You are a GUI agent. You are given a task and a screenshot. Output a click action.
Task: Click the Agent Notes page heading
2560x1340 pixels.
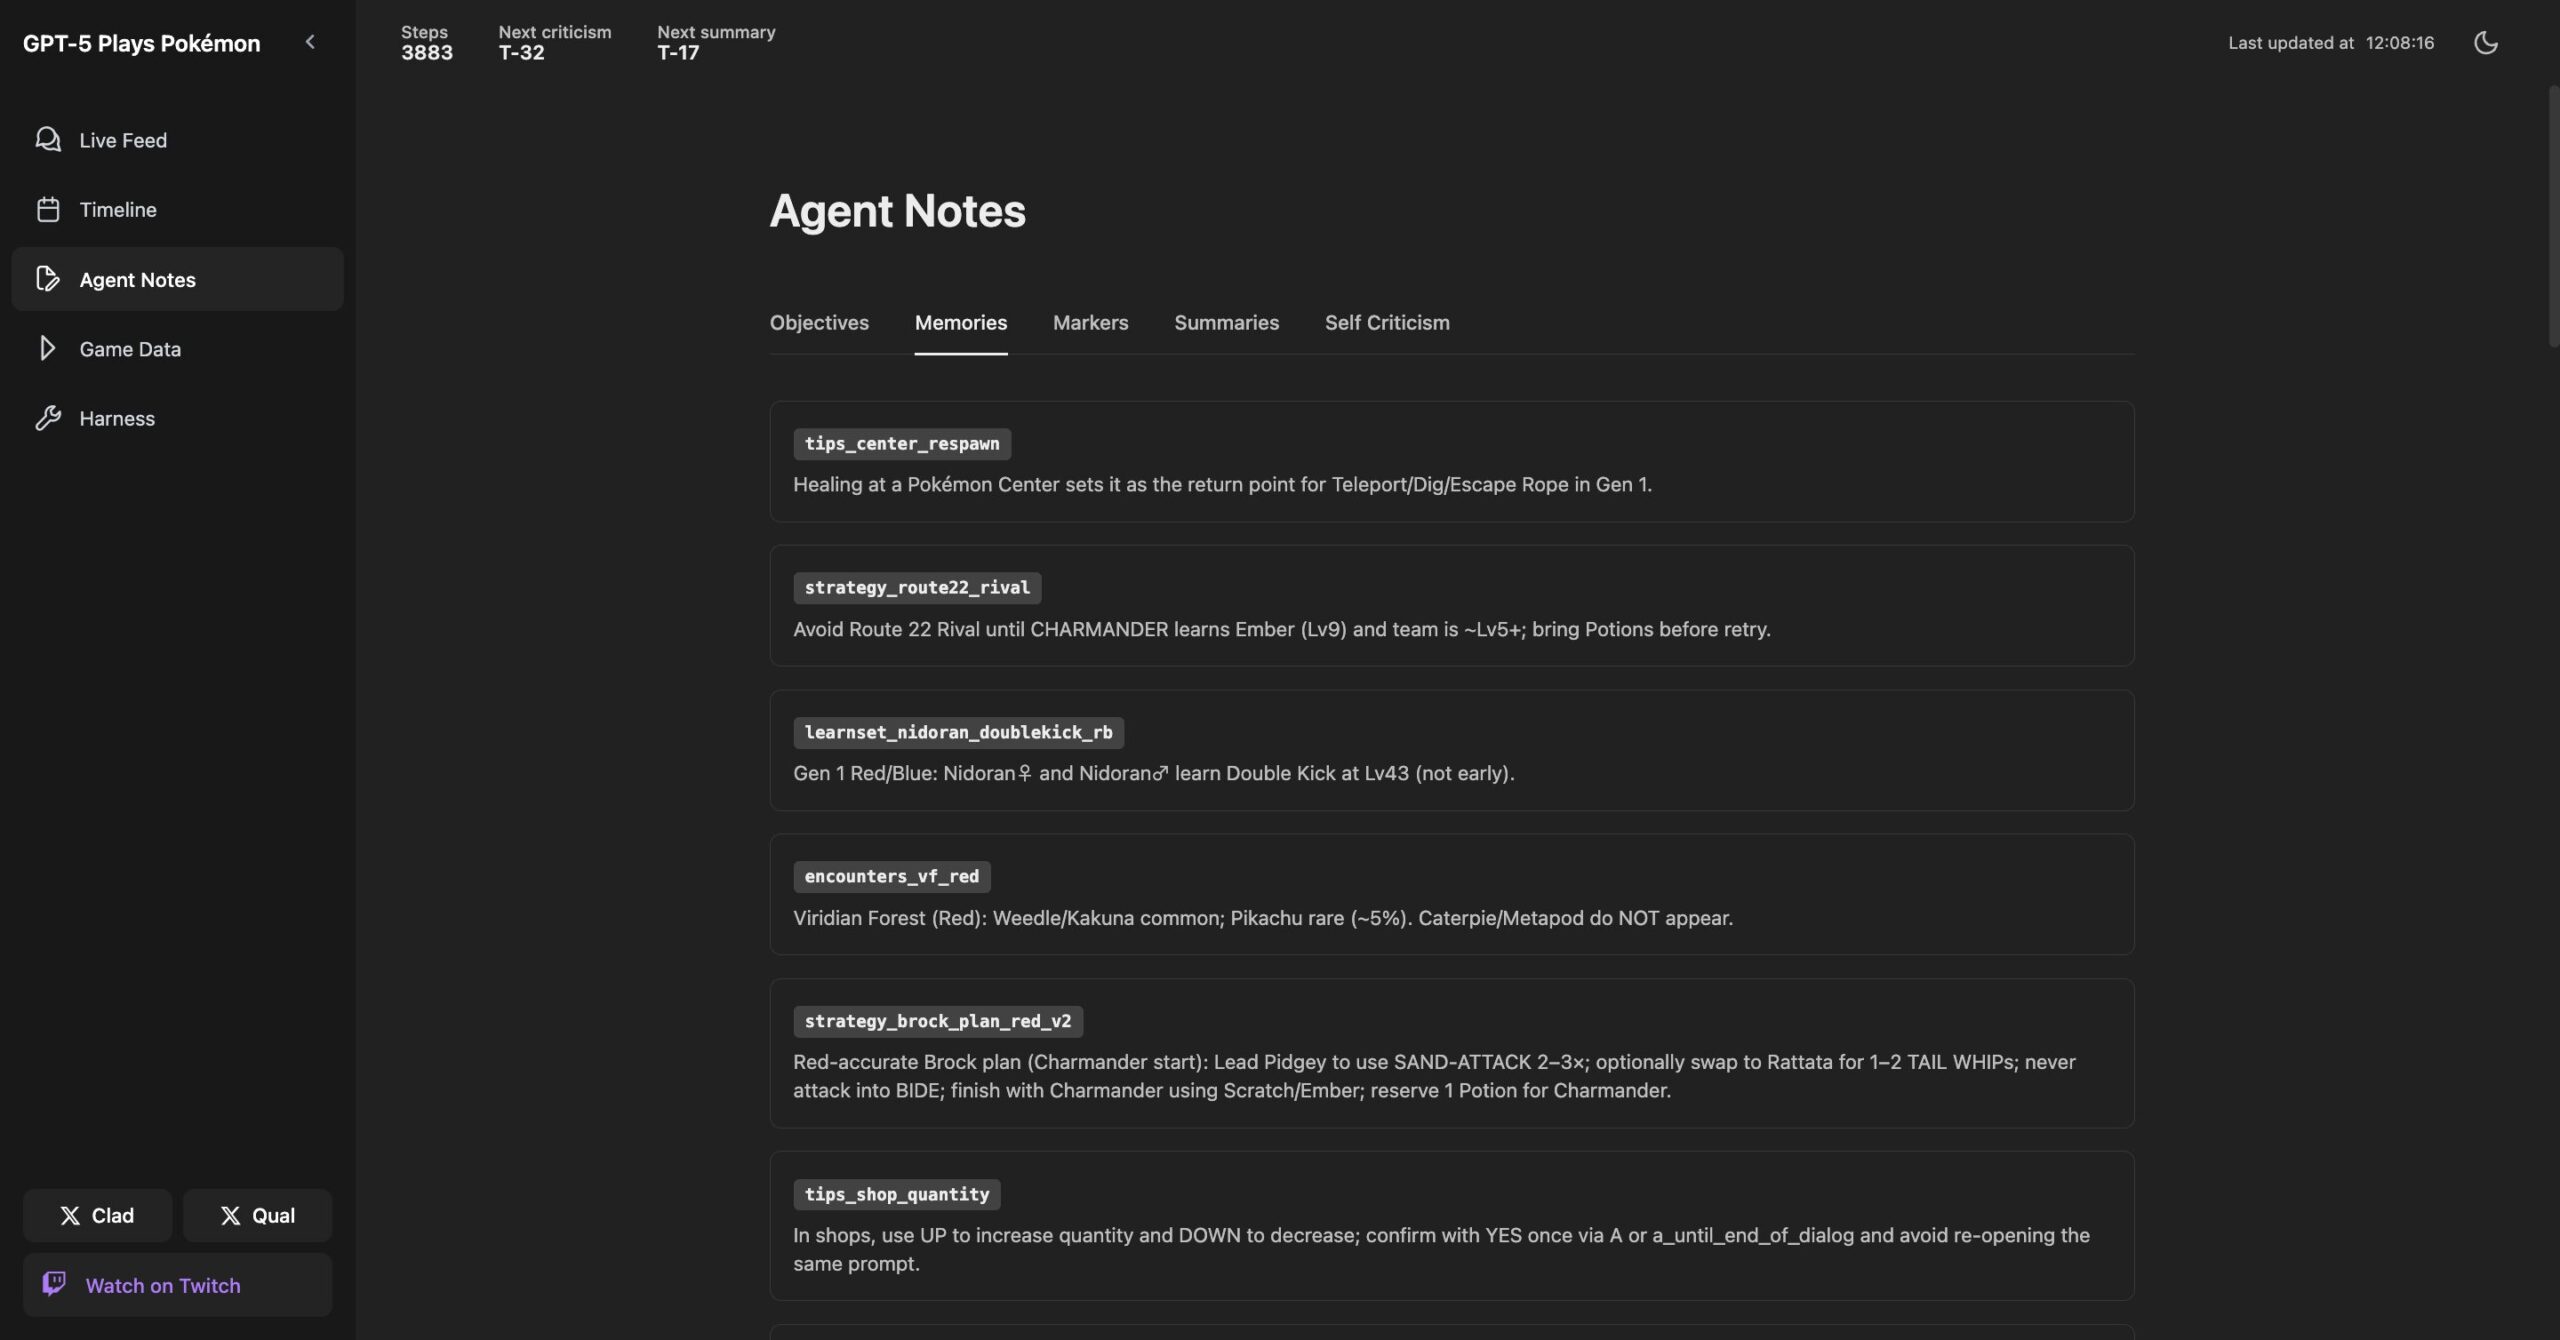click(897, 211)
